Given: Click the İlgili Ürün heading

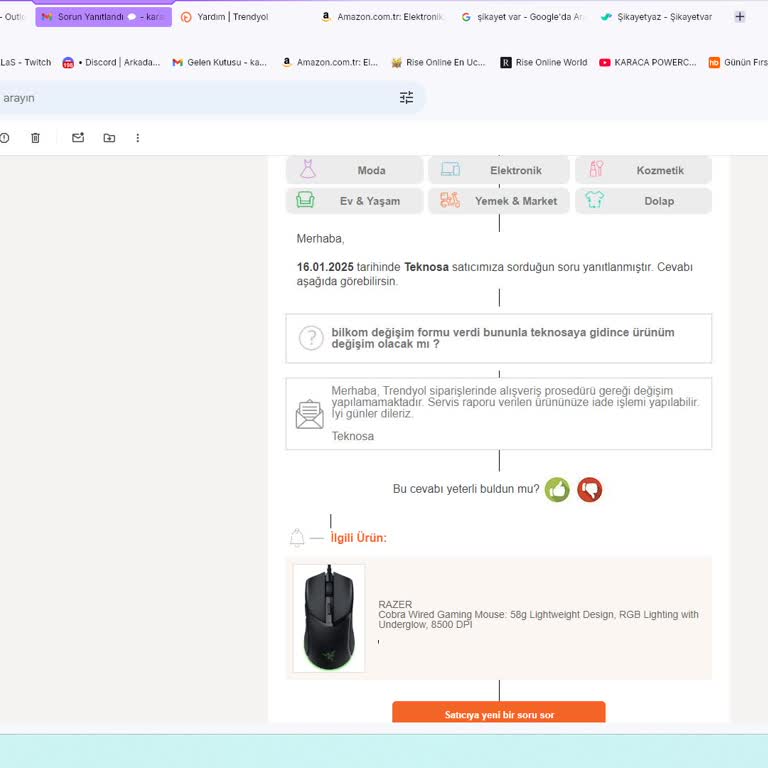Looking at the screenshot, I should click(x=359, y=538).
